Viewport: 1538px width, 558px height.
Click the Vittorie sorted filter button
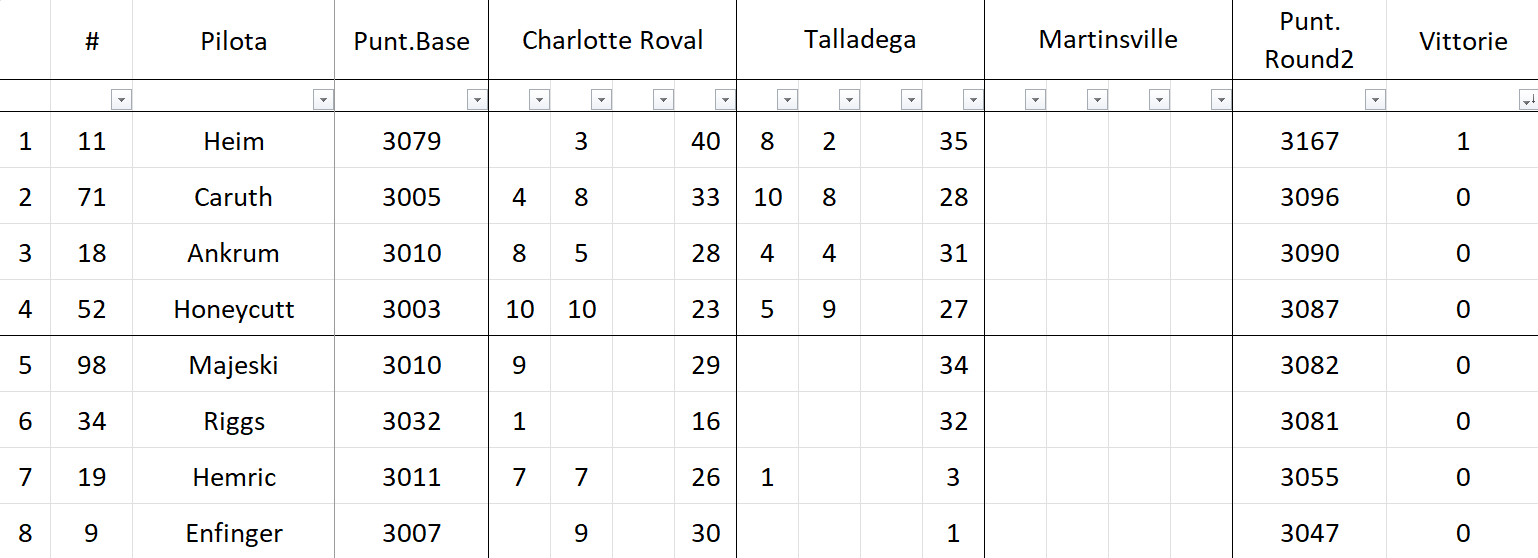(x=1527, y=100)
